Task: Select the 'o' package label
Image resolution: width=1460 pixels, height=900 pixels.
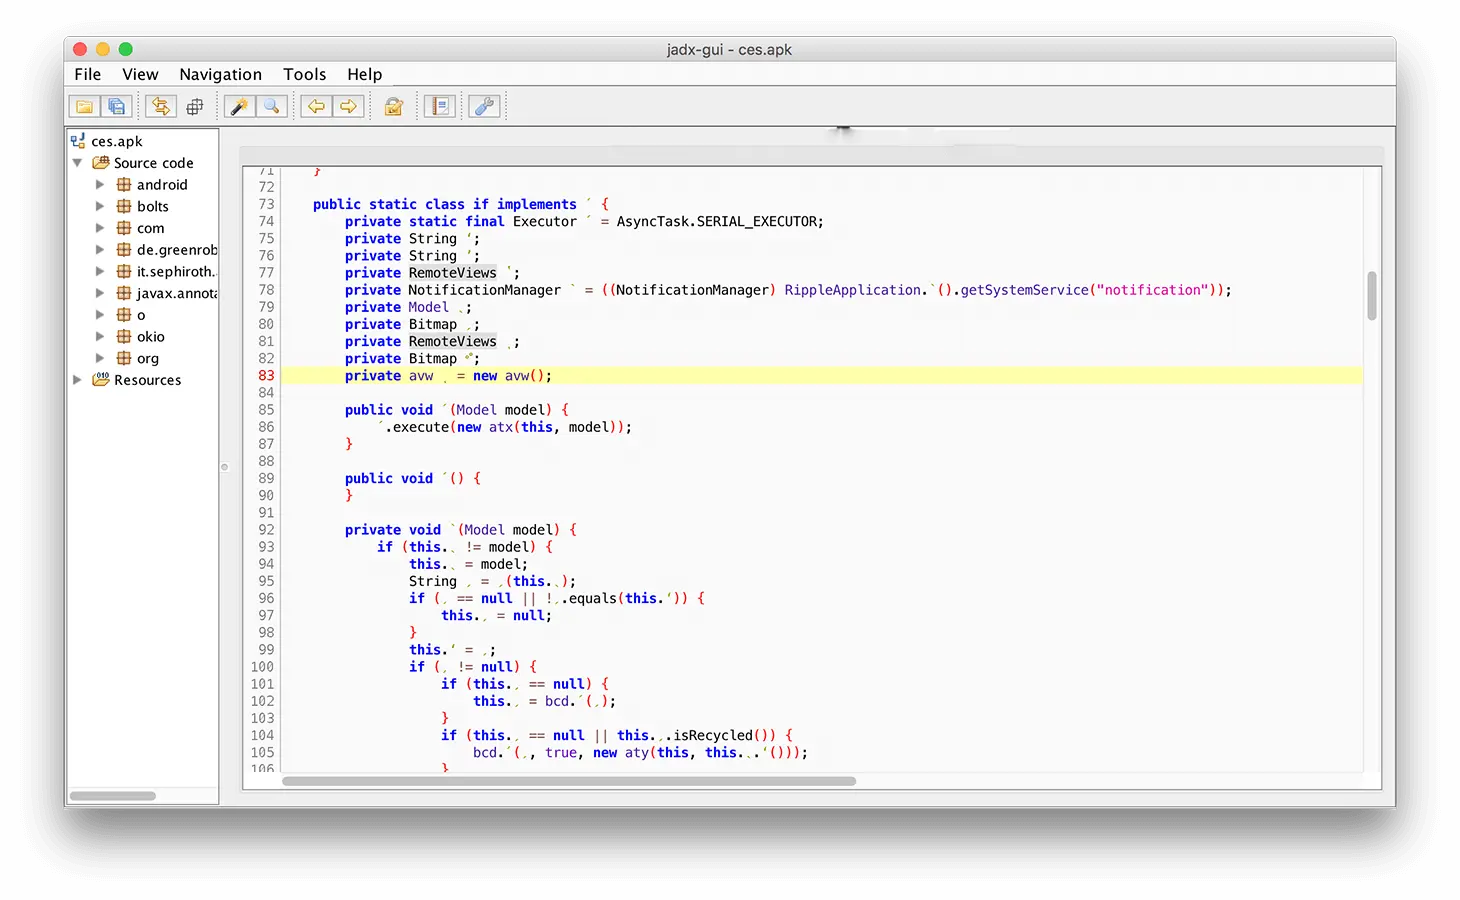Action: 141,315
